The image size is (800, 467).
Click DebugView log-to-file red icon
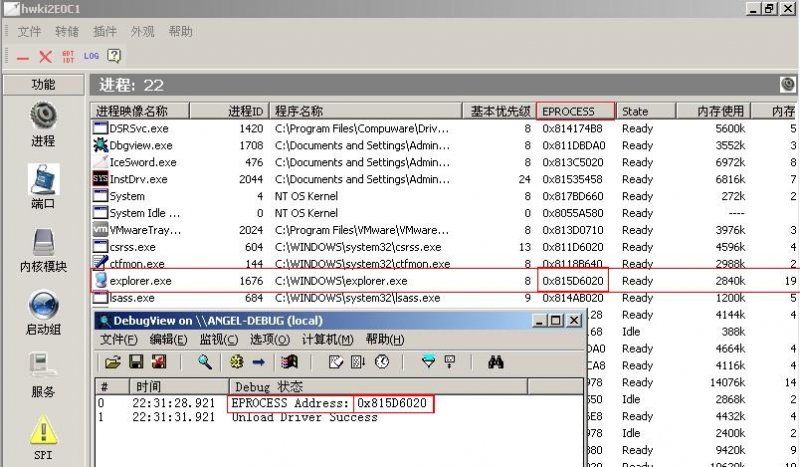click(x=159, y=362)
